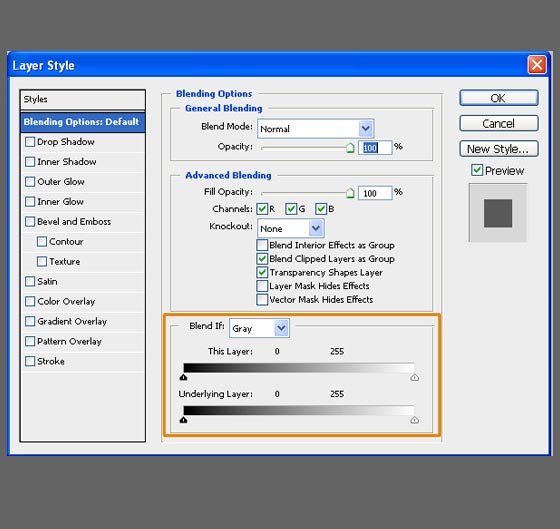Click the Opacity percentage input field
Image resolution: width=560 pixels, height=529 pixels.
point(375,147)
